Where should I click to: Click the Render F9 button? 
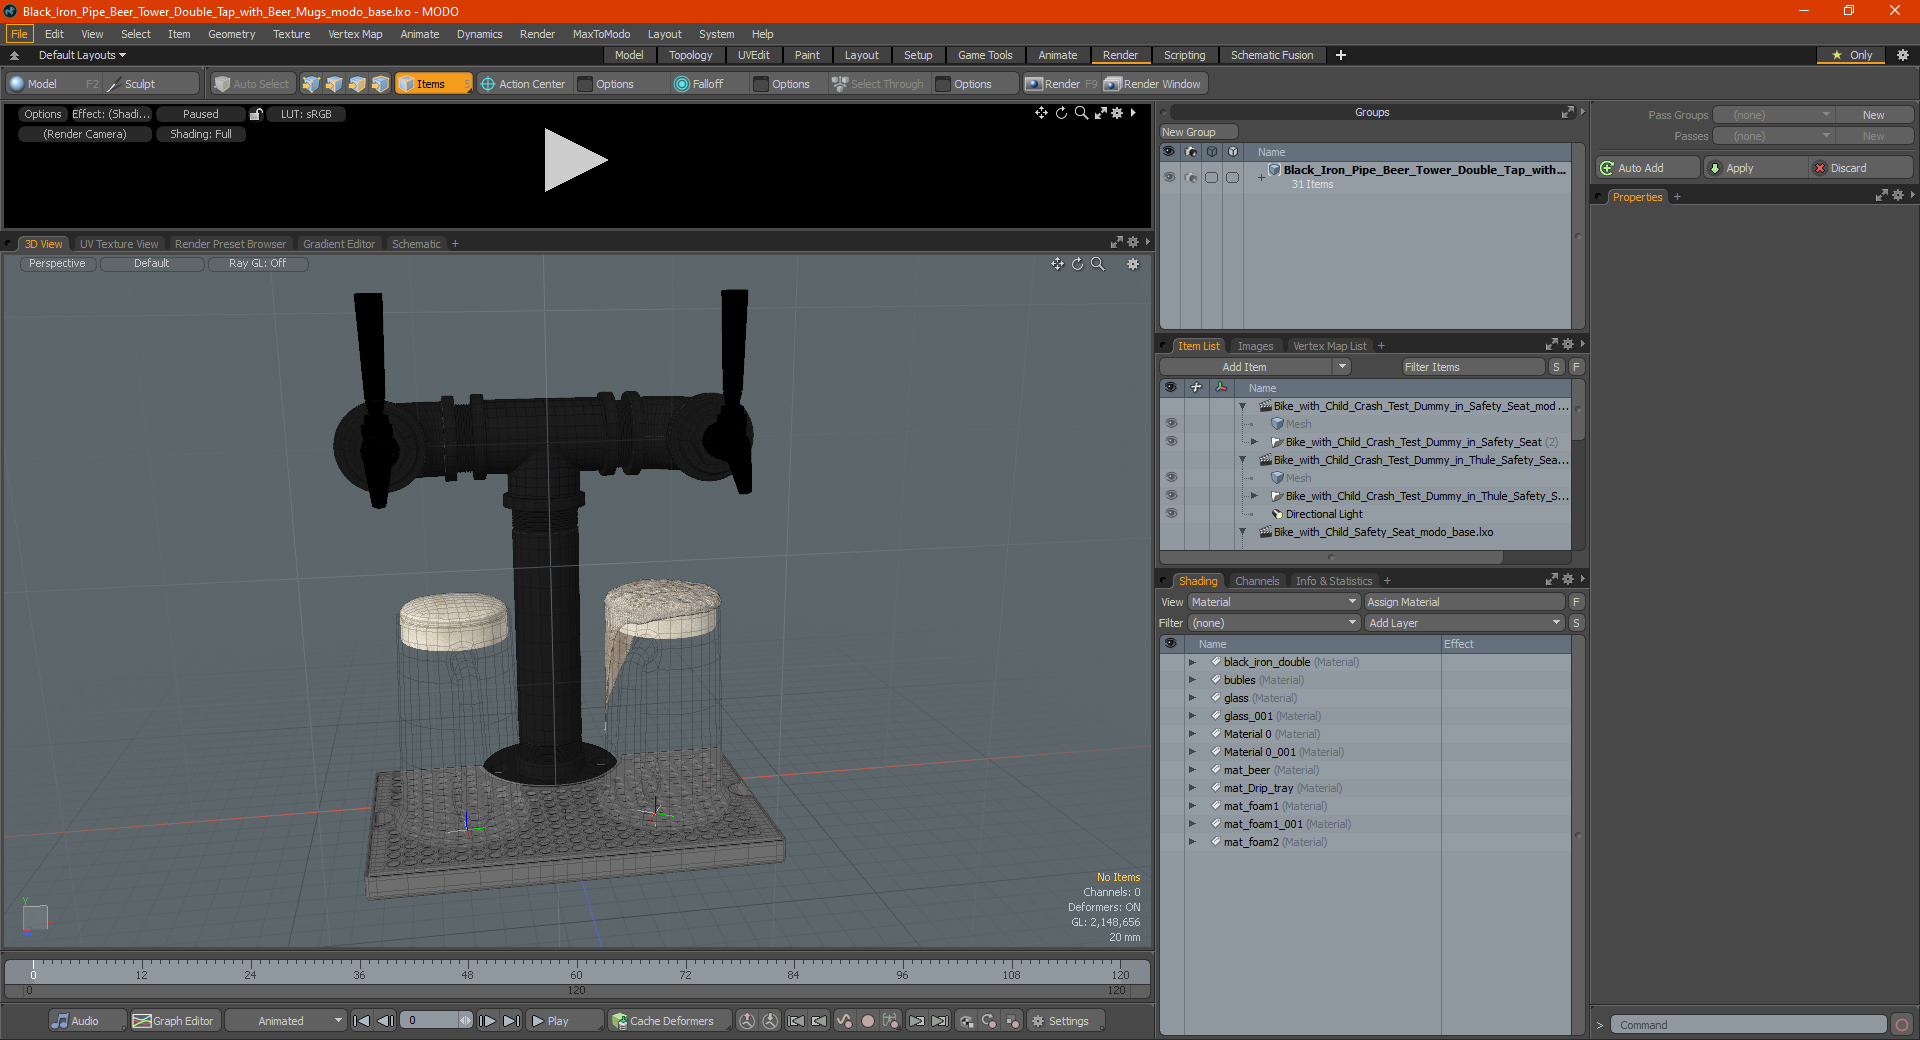[1061, 84]
